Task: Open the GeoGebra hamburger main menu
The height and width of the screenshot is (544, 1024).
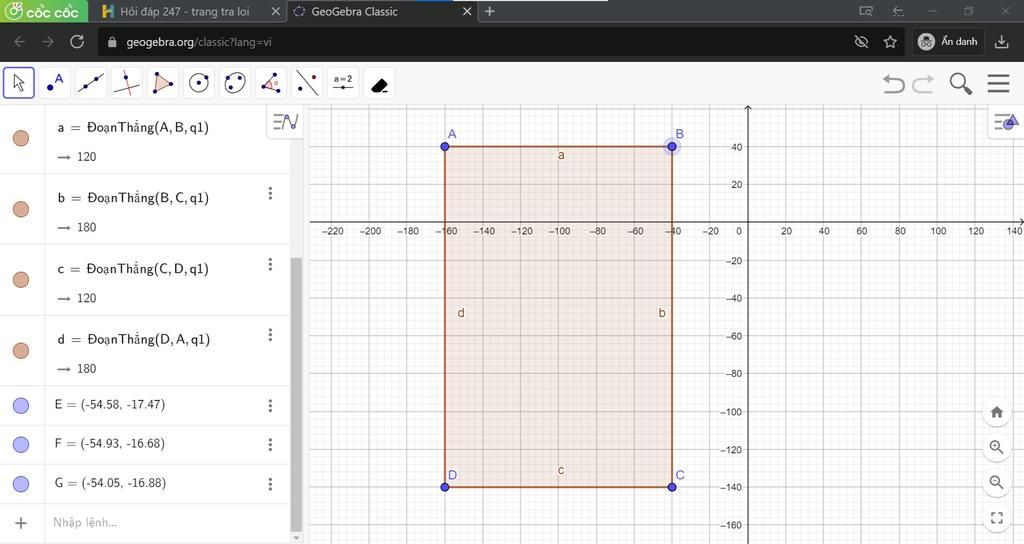Action: pyautogui.click(x=999, y=84)
